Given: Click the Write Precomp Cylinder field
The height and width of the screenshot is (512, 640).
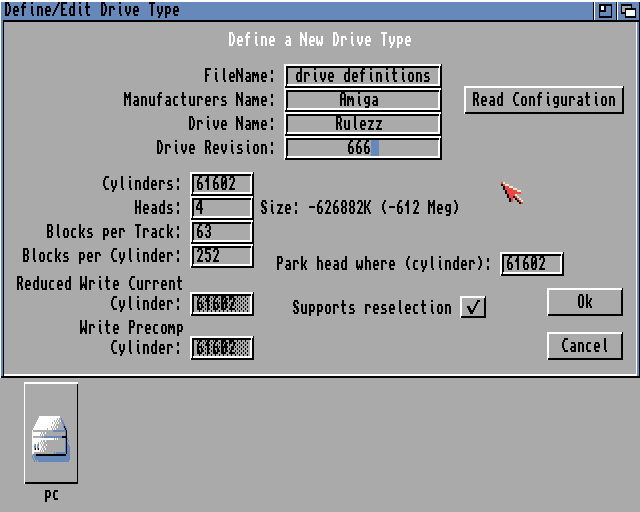Looking at the screenshot, I should [221, 348].
